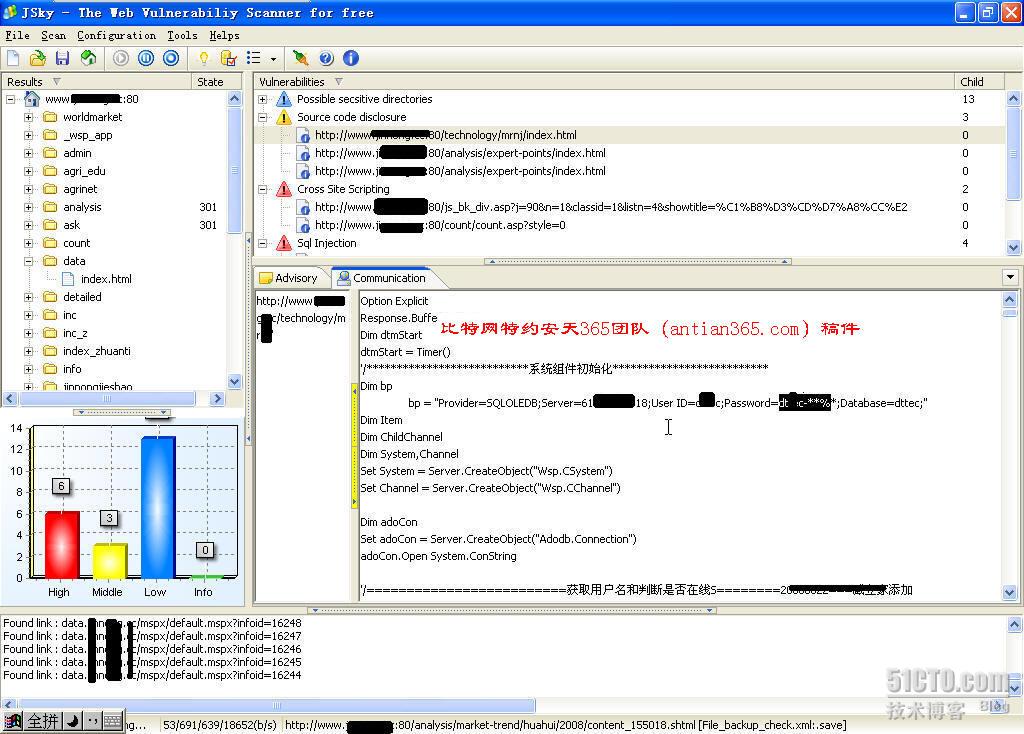
Task: Expand the analysis folder node
Action: (29, 207)
